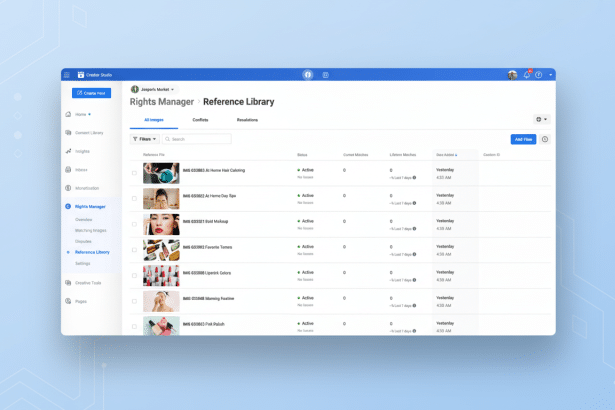
Task: Click the Create Post button
Action: [x=91, y=93]
